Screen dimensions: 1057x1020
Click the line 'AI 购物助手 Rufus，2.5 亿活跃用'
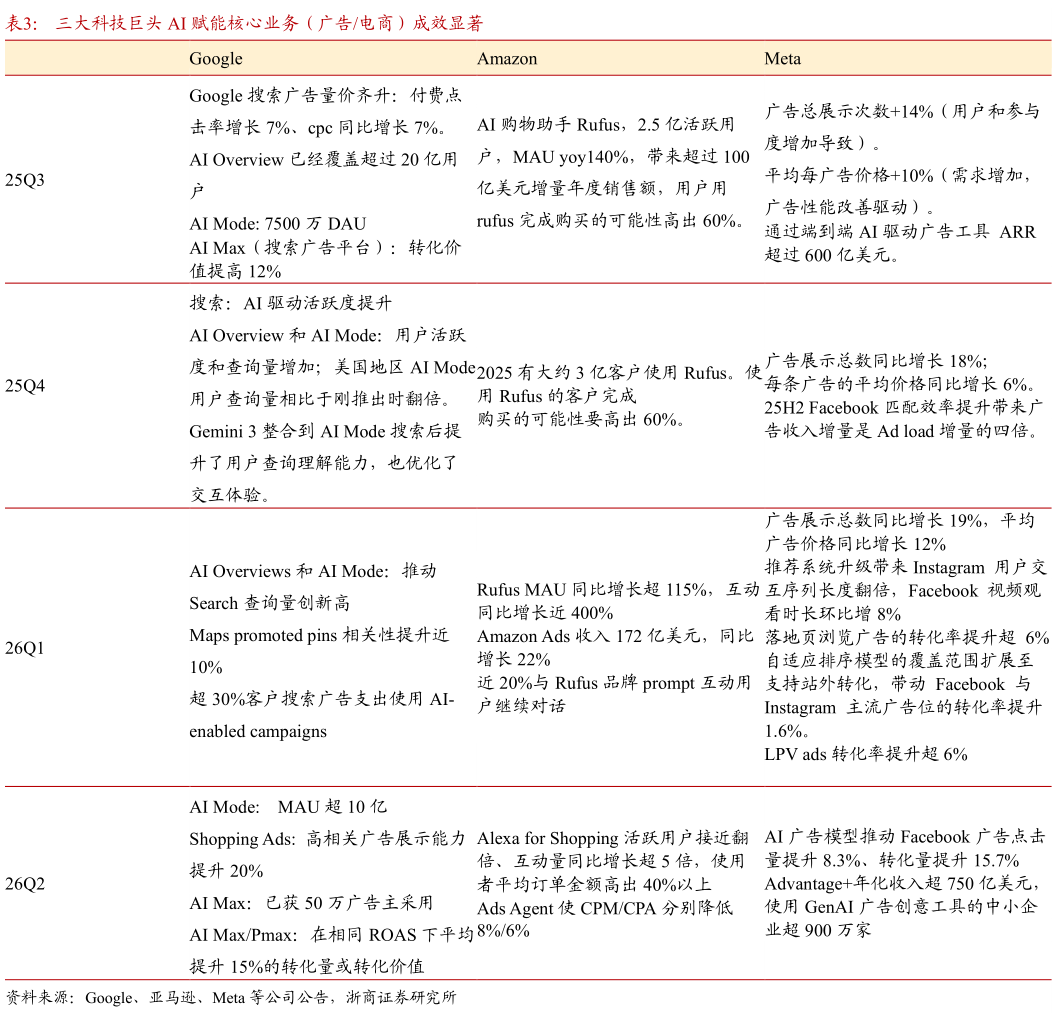tap(605, 125)
